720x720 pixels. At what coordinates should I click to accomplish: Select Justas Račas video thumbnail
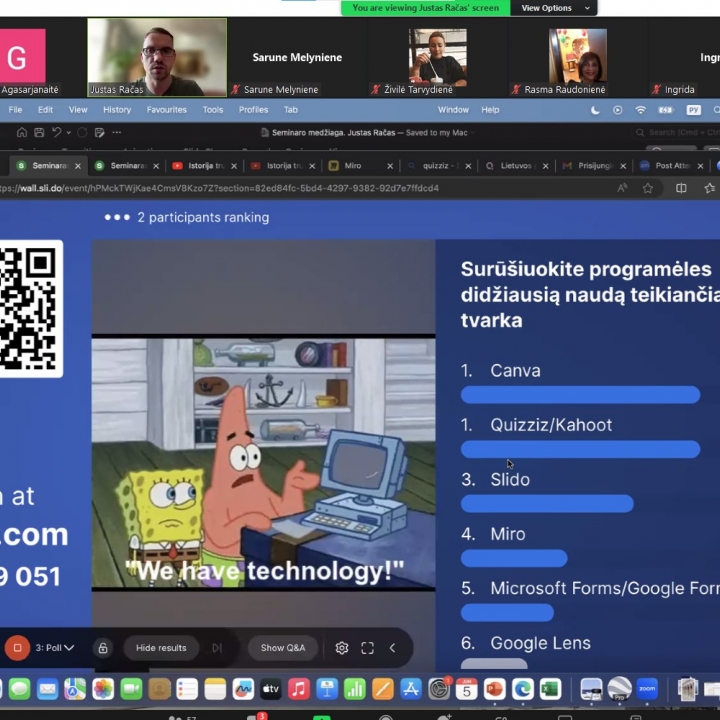157,57
